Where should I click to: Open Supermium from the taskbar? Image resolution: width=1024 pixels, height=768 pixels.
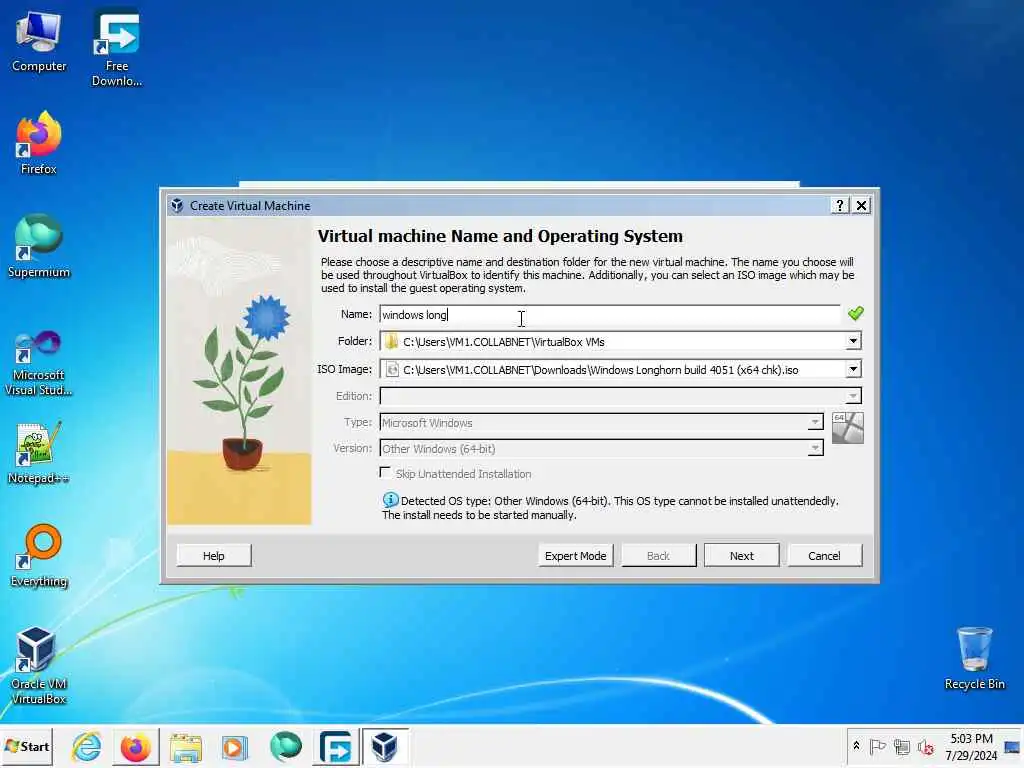click(285, 746)
